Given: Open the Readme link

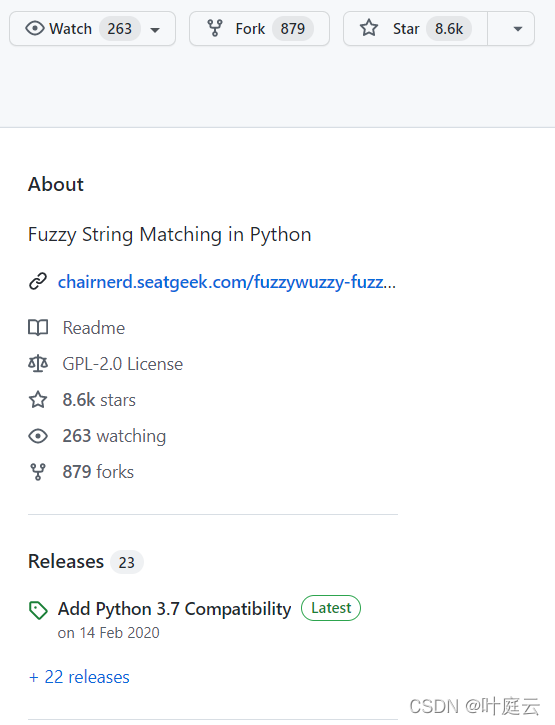Looking at the screenshot, I should (94, 328).
